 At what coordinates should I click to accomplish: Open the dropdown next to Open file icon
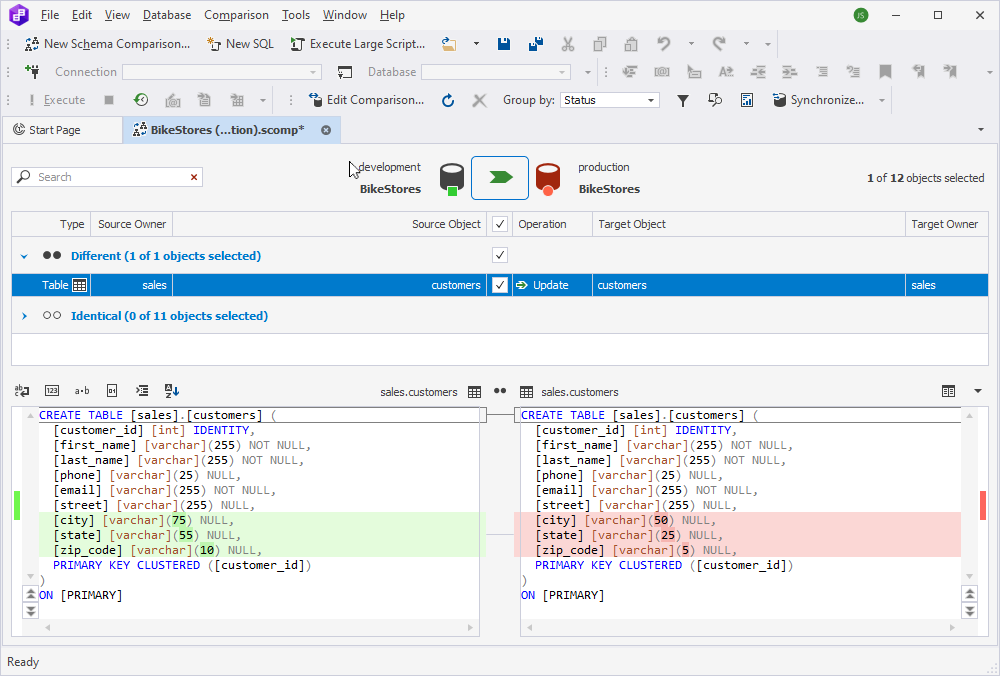[476, 44]
